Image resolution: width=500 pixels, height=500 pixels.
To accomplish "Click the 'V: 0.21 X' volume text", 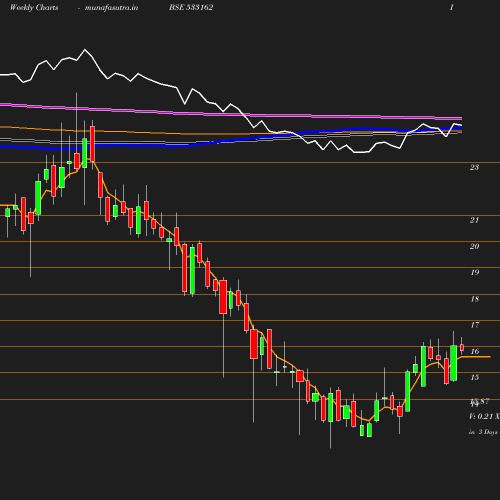I will click(x=484, y=416).
